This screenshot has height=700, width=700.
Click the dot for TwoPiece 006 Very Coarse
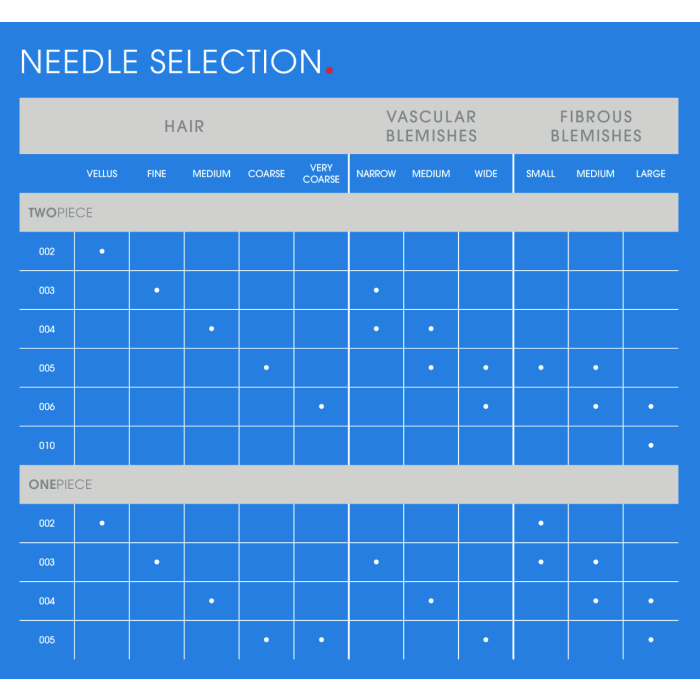[321, 407]
